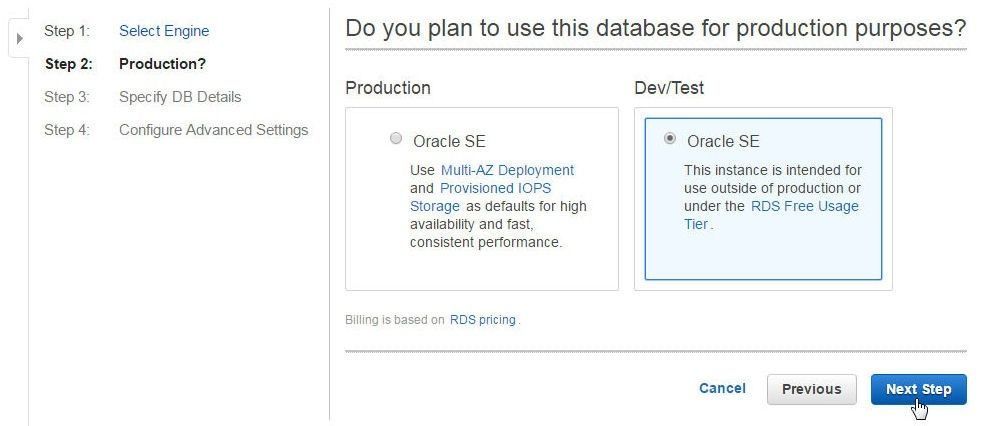This screenshot has height=426, width=1006.
Task: Select Step 4 Configure Advanced Settings
Action: (x=214, y=130)
